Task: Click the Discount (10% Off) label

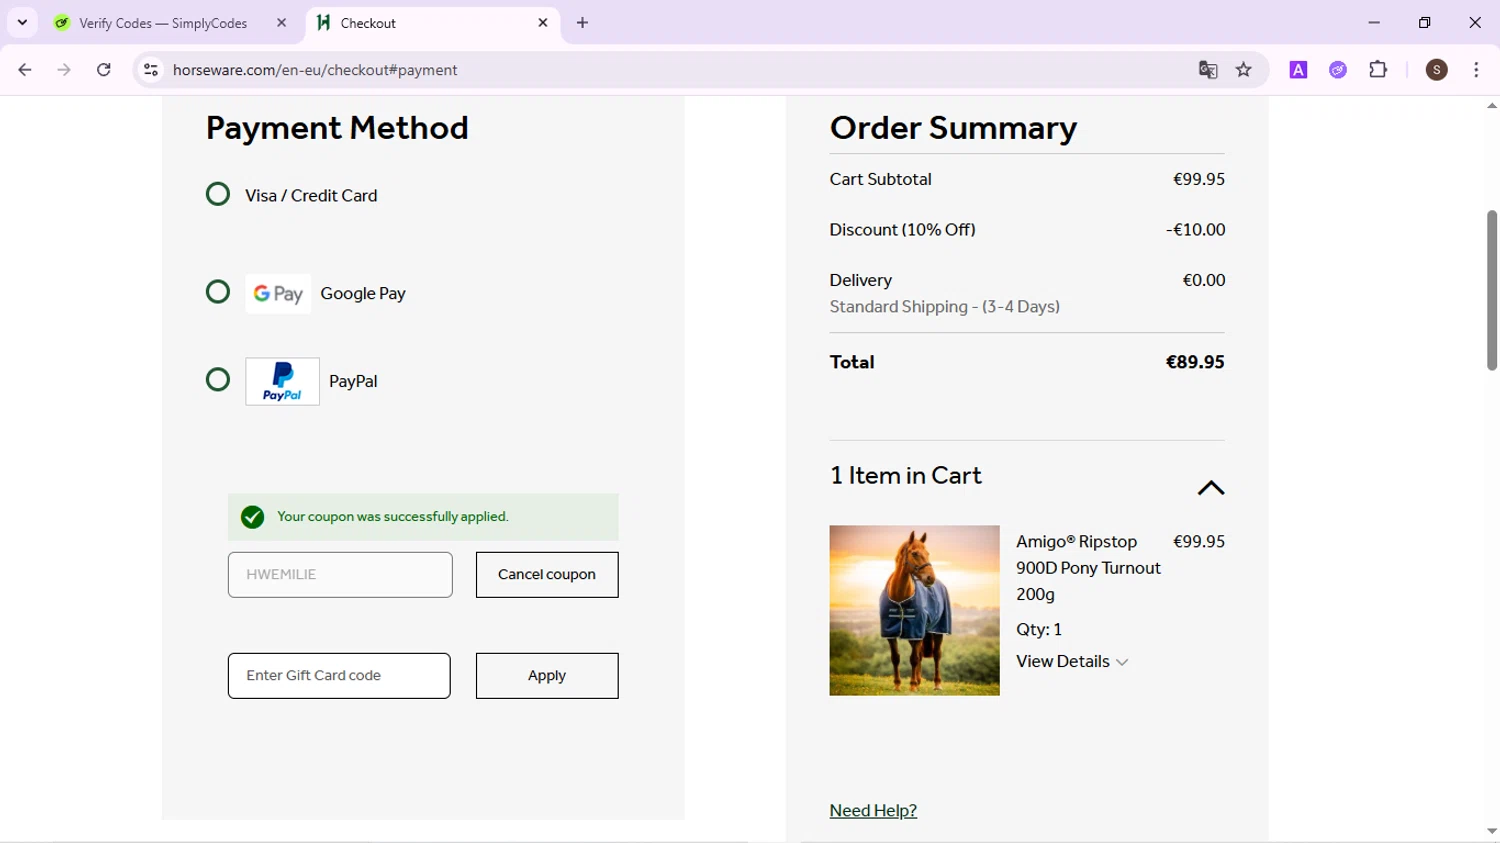Action: 902,230
